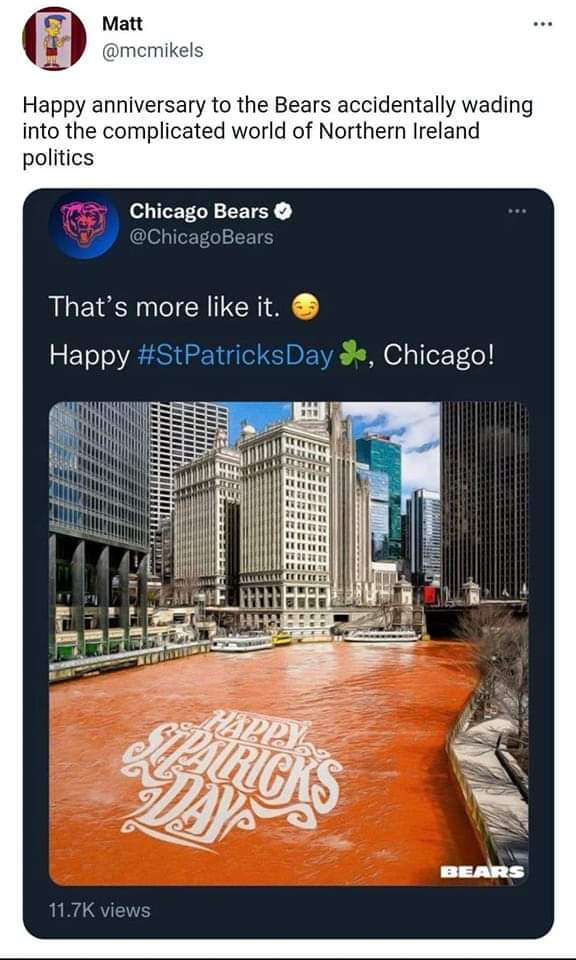Open Matt's profile avatar
The height and width of the screenshot is (960, 576).
54,39
